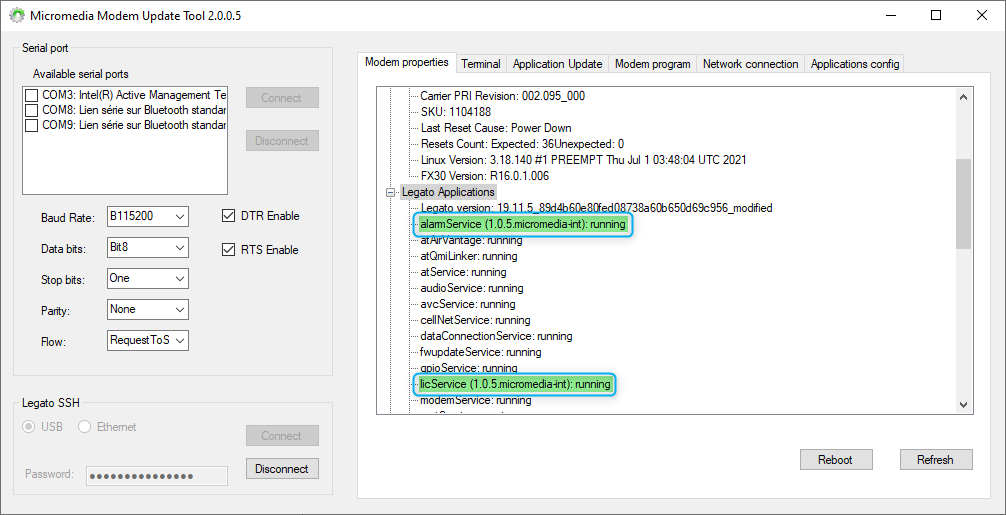Switch to the Terminal tab
The width and height of the screenshot is (1006, 515).
[x=481, y=64]
